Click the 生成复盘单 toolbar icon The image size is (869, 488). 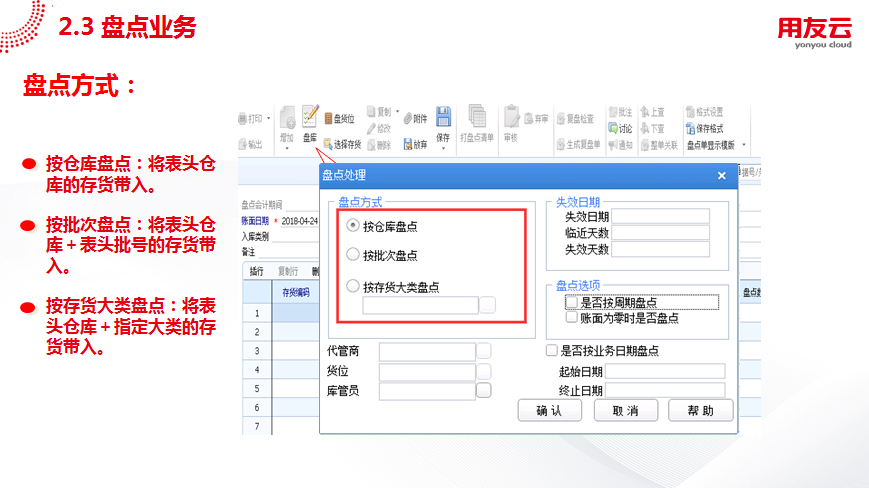[x=561, y=145]
